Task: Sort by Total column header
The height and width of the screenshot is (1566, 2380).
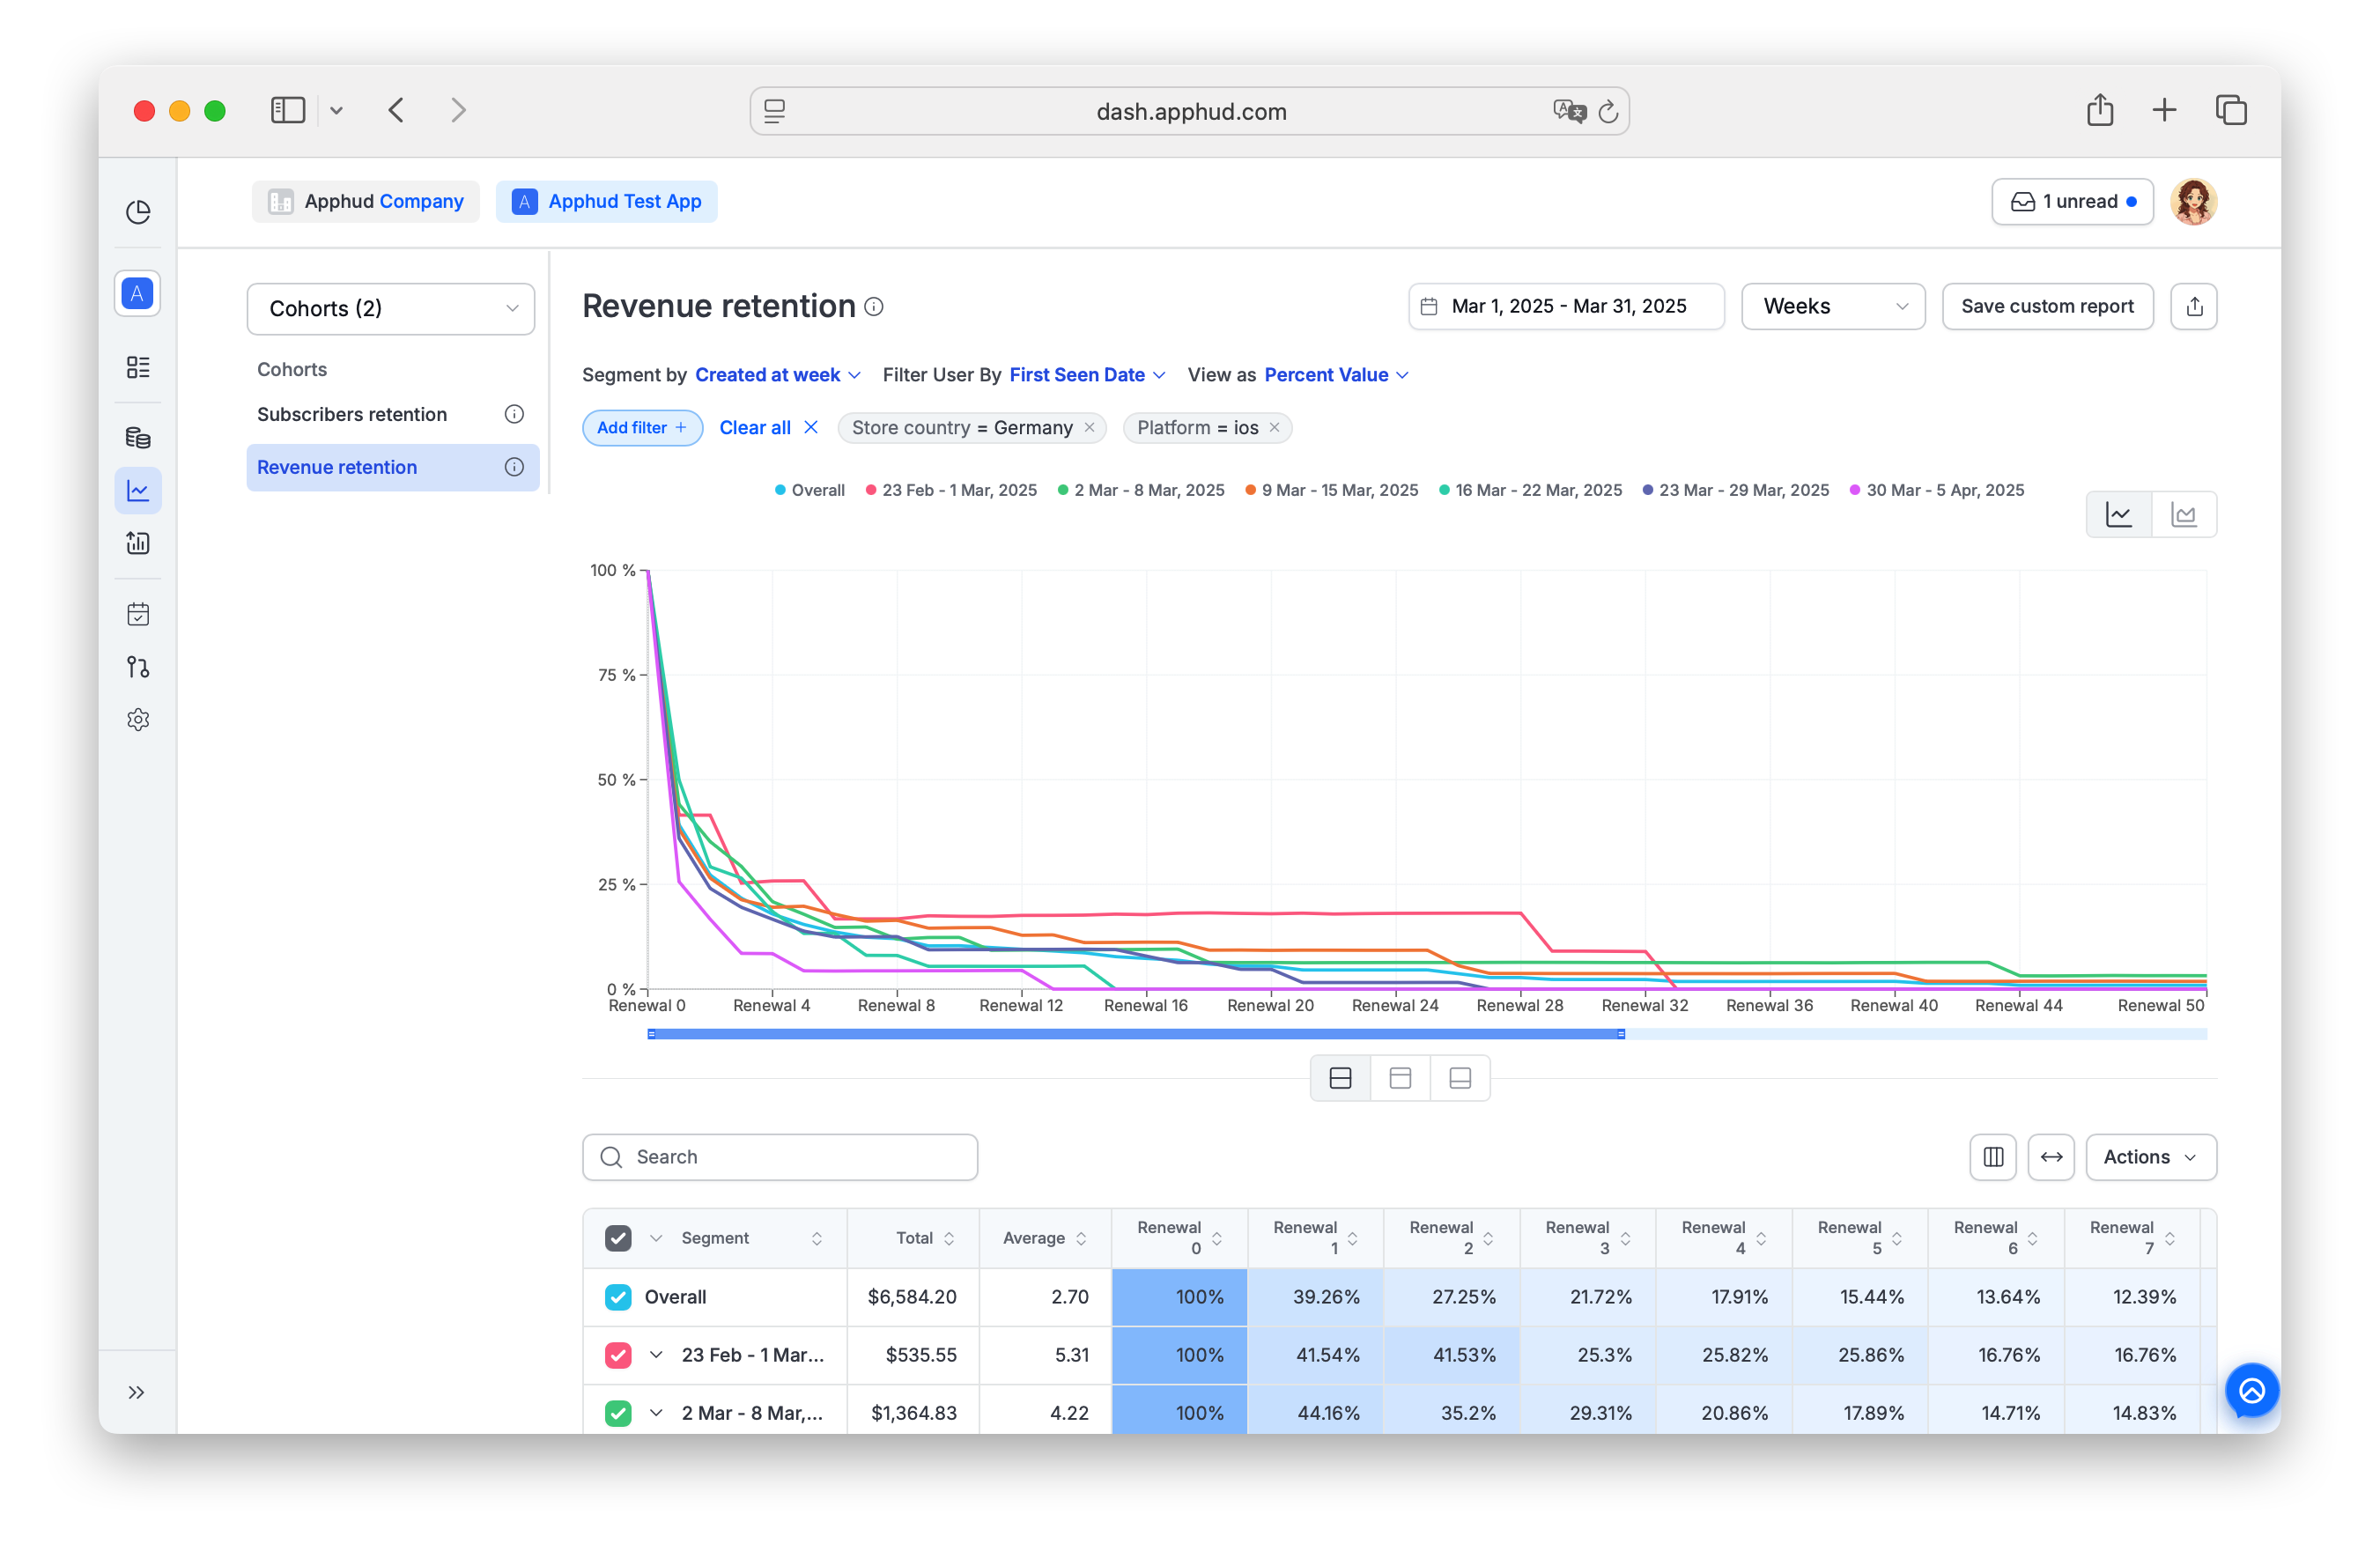Action: click(924, 1238)
